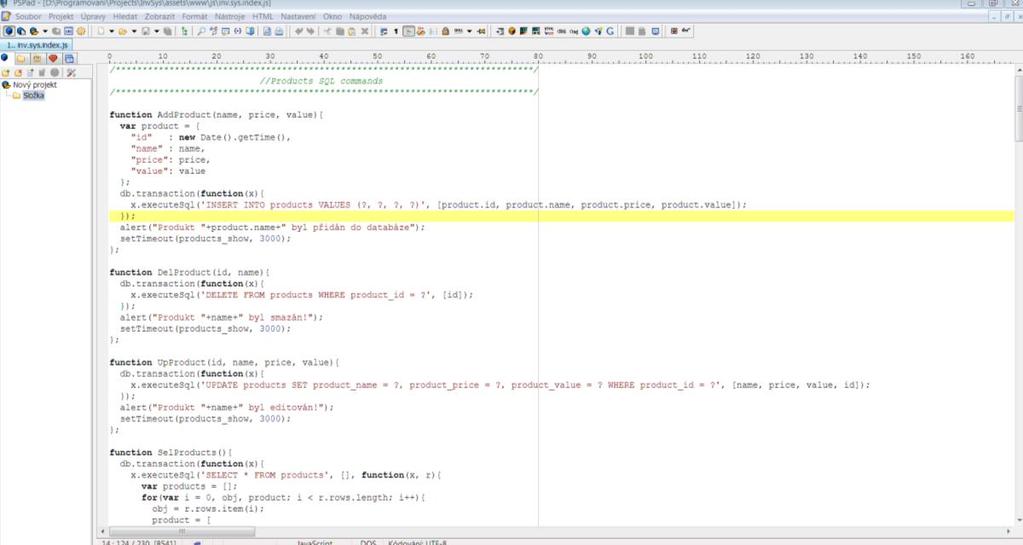Open the Zobrazit menu
This screenshot has height=545, width=1023.
pyautogui.click(x=160, y=16)
